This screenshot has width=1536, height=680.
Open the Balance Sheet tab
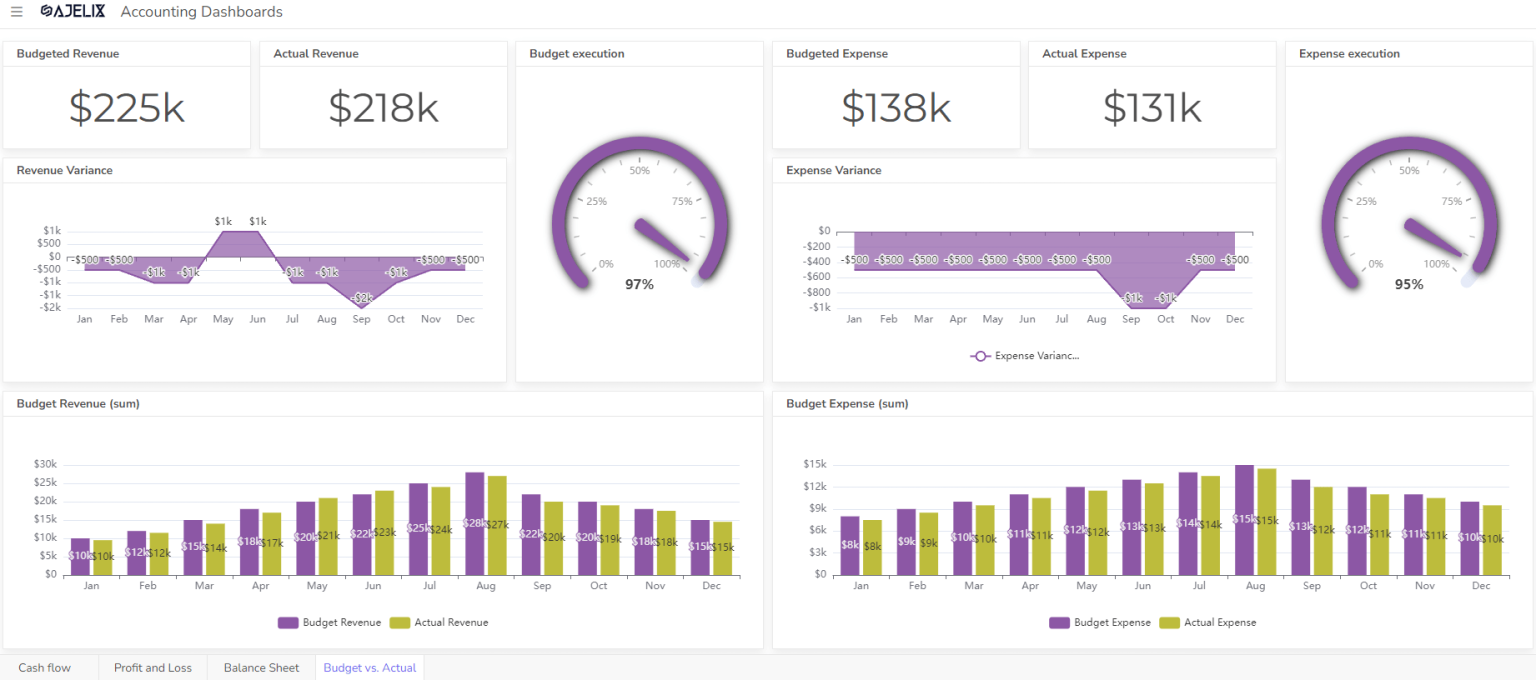point(261,667)
